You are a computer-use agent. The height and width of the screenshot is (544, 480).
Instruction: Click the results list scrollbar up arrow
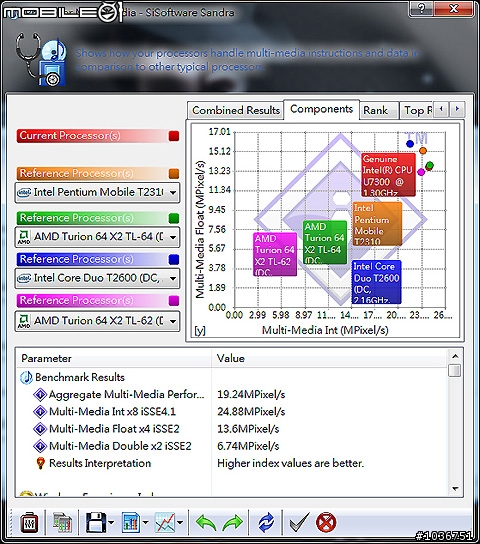coord(455,356)
